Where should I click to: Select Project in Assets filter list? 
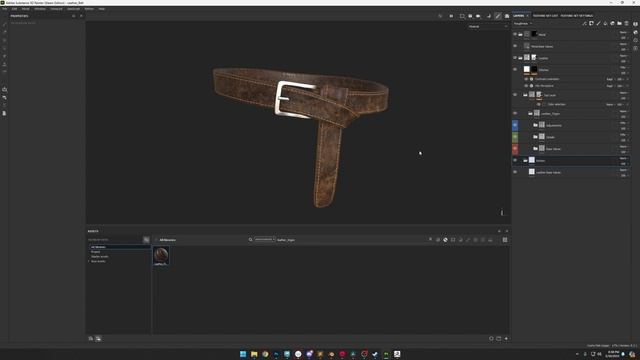pyautogui.click(x=96, y=252)
